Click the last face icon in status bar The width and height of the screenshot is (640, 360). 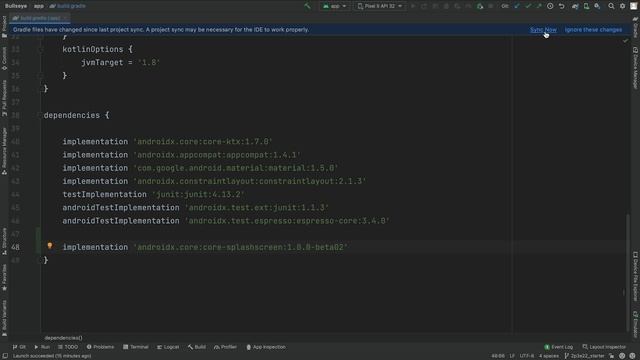tap(633, 356)
